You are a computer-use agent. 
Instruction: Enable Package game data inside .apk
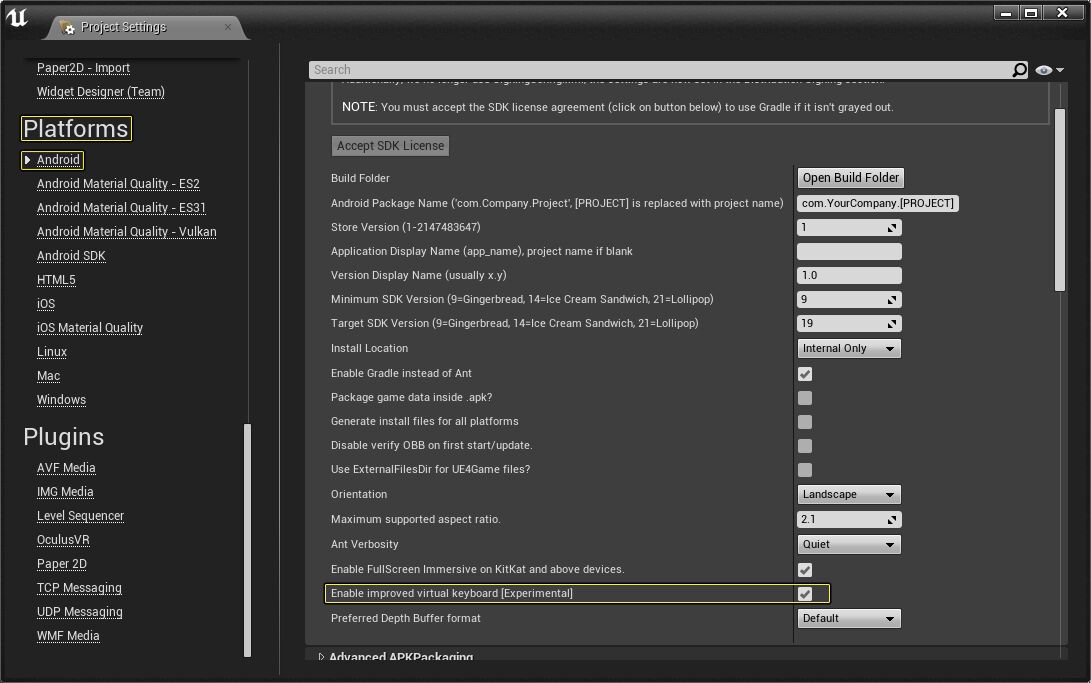[x=805, y=398]
